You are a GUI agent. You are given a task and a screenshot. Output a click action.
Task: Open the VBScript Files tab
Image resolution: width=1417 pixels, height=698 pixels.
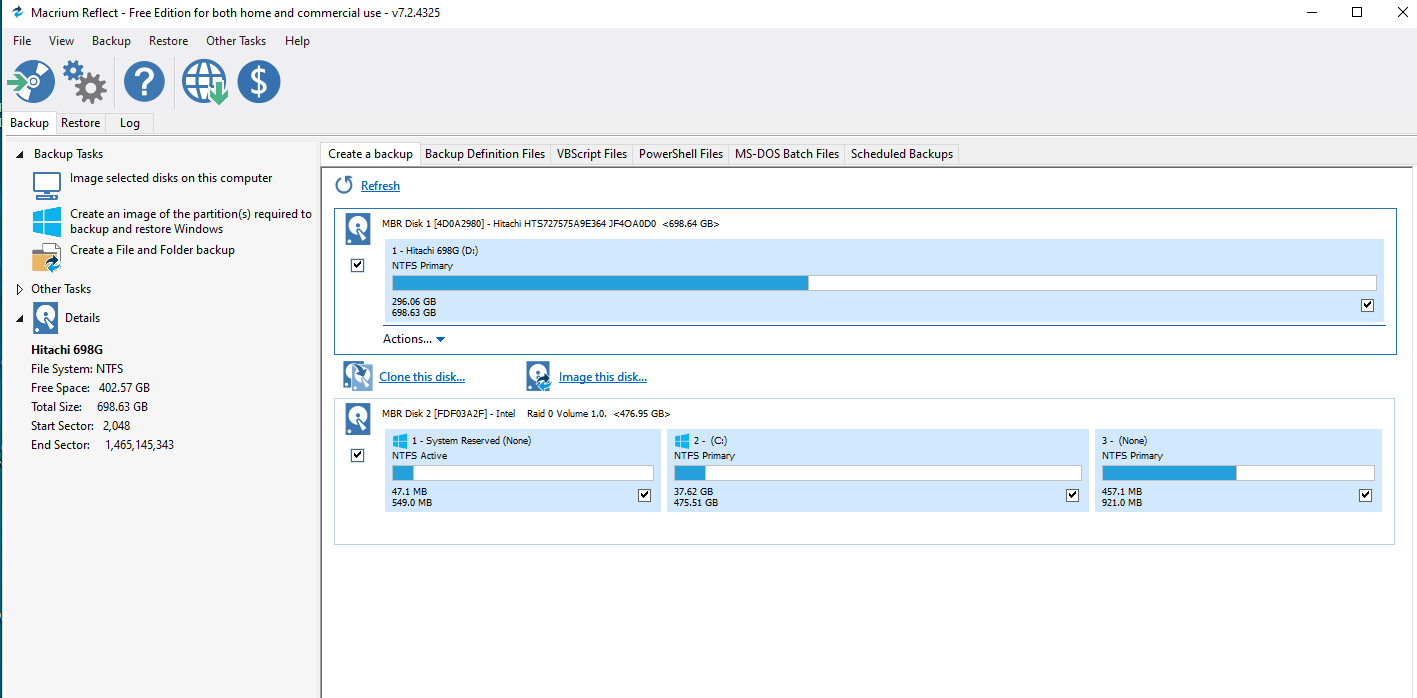click(592, 154)
